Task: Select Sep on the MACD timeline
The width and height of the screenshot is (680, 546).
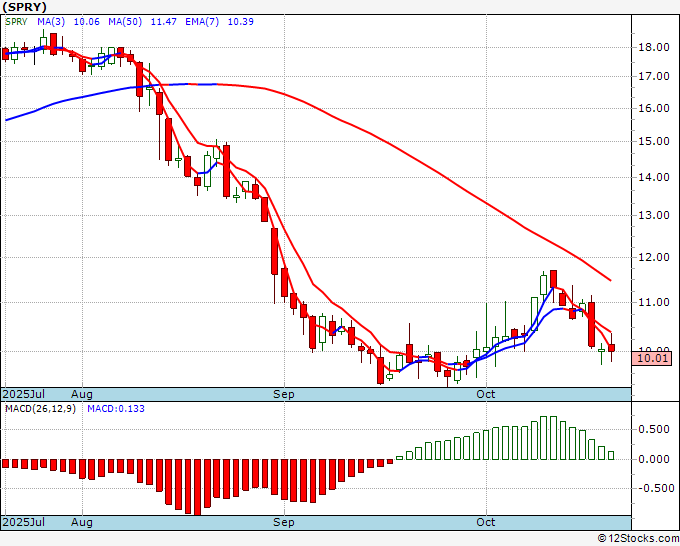Action: coord(284,522)
